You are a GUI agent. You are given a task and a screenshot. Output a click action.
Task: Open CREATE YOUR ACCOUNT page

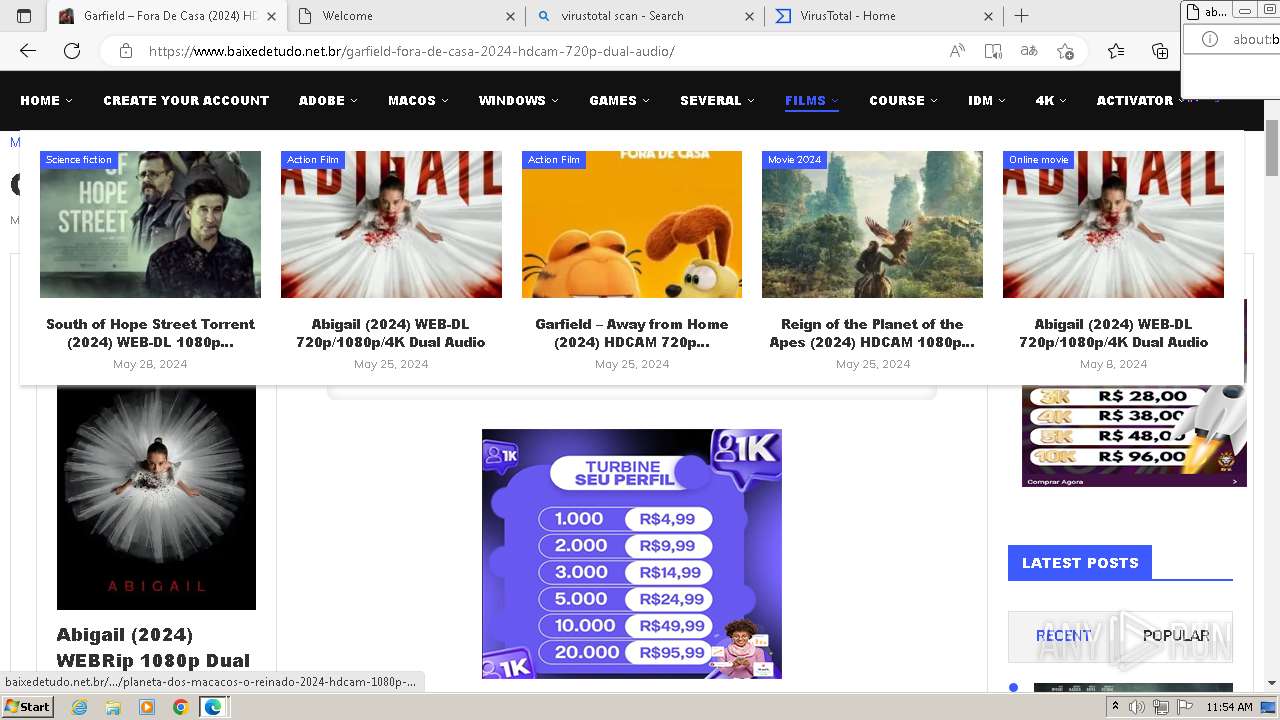tap(186, 100)
